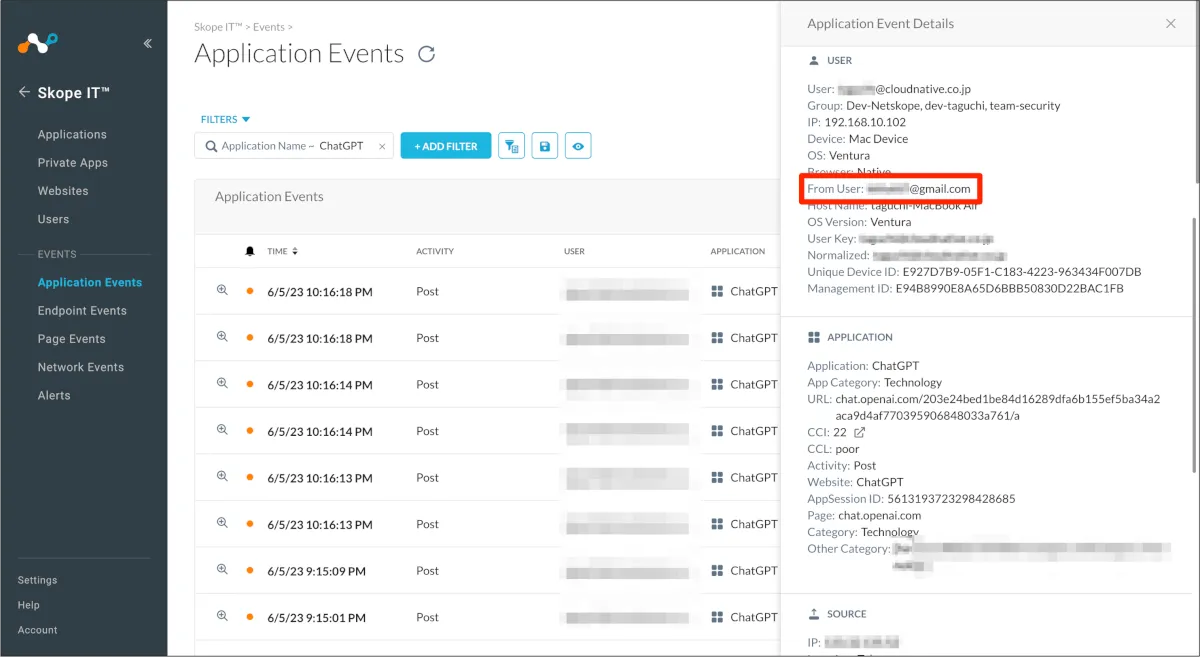Image resolution: width=1200 pixels, height=657 pixels.
Task: Click the Application Name query input field
Action: tap(290, 146)
